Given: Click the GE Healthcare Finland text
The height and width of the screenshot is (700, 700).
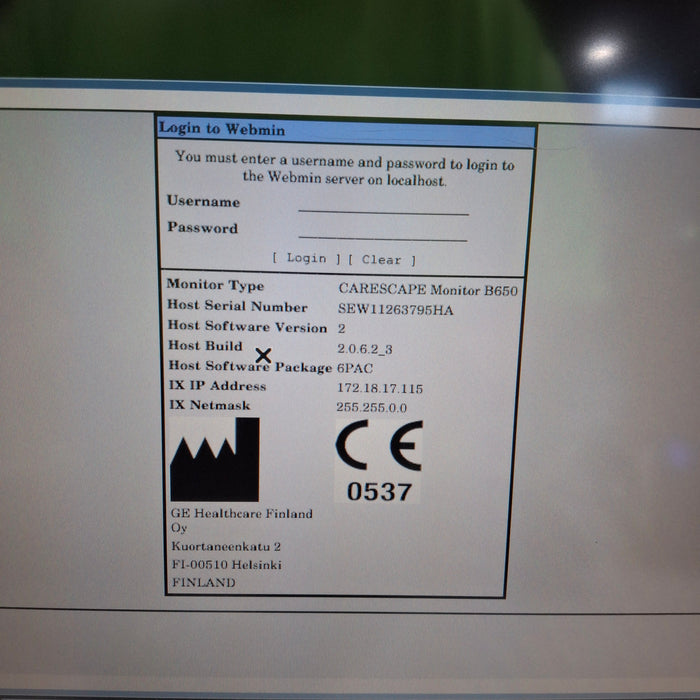Looking at the screenshot, I should point(242,514).
